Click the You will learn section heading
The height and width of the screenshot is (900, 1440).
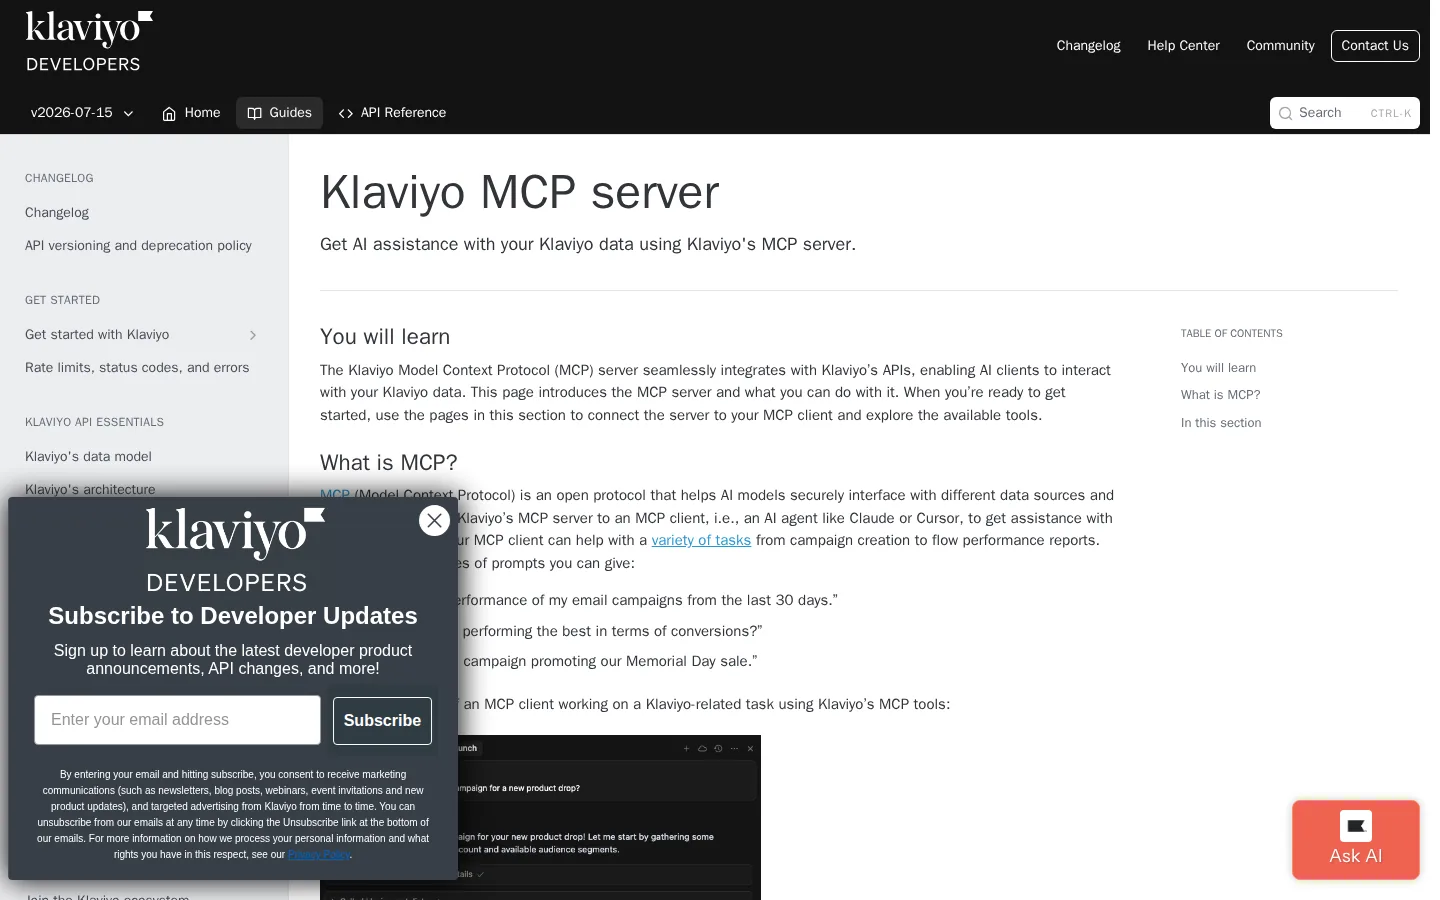coord(385,337)
